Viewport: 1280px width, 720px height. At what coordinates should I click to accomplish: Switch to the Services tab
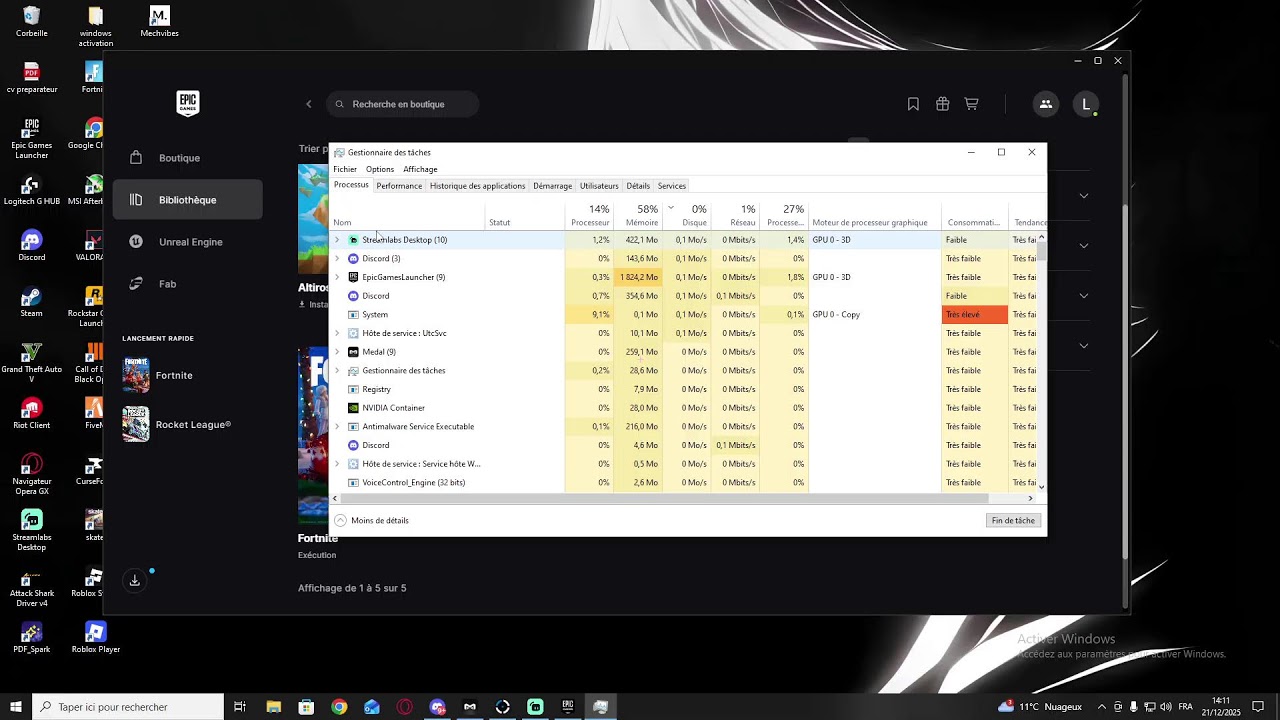point(672,186)
